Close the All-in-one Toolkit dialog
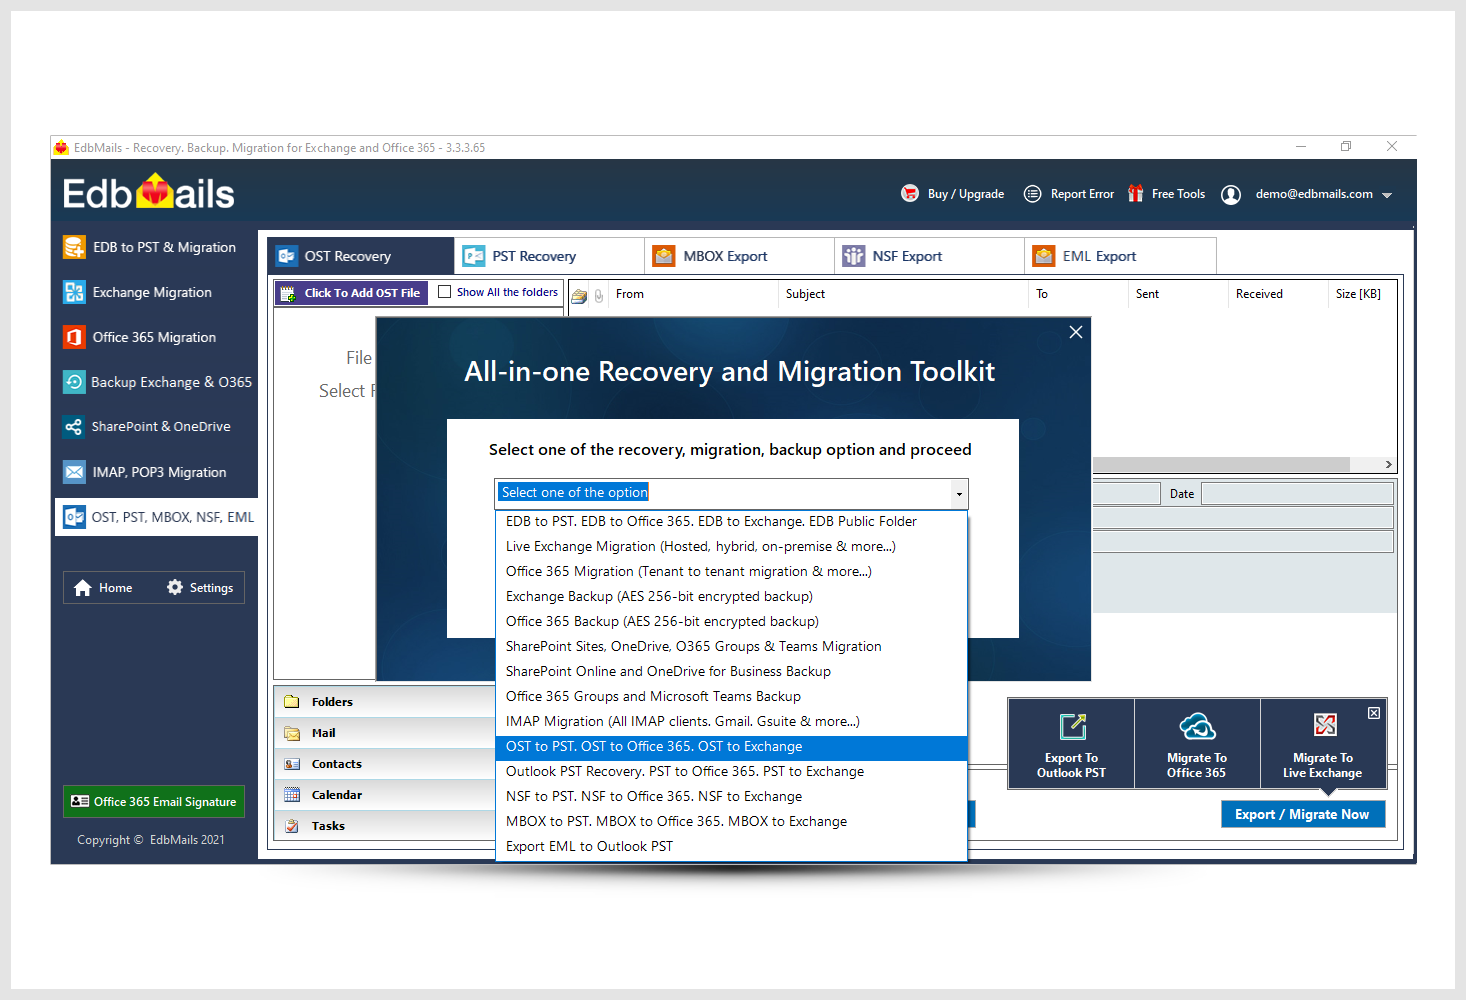The height and width of the screenshot is (1000, 1466). point(1076,332)
